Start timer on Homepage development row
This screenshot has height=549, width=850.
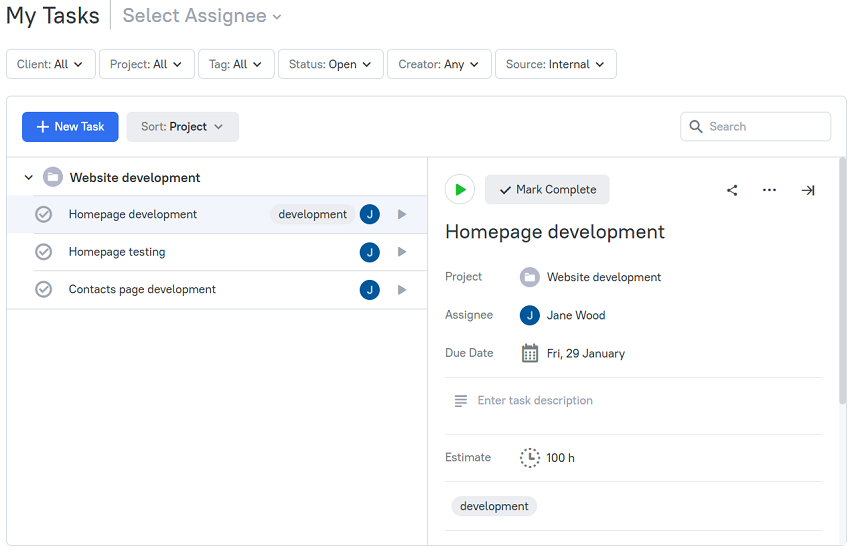(402, 215)
